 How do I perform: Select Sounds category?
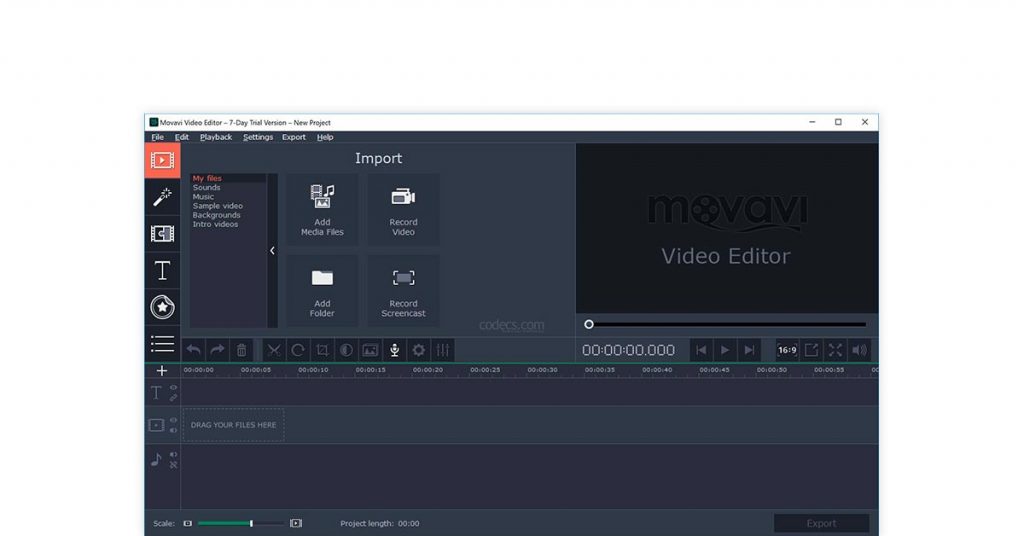(206, 187)
